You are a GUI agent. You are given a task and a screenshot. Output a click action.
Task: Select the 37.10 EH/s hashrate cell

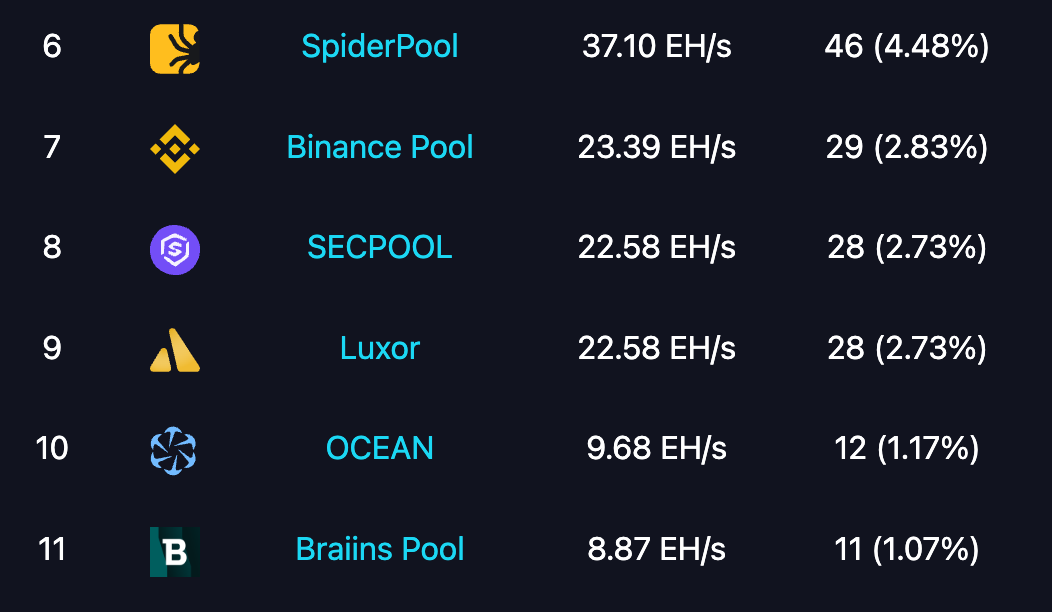(x=657, y=46)
